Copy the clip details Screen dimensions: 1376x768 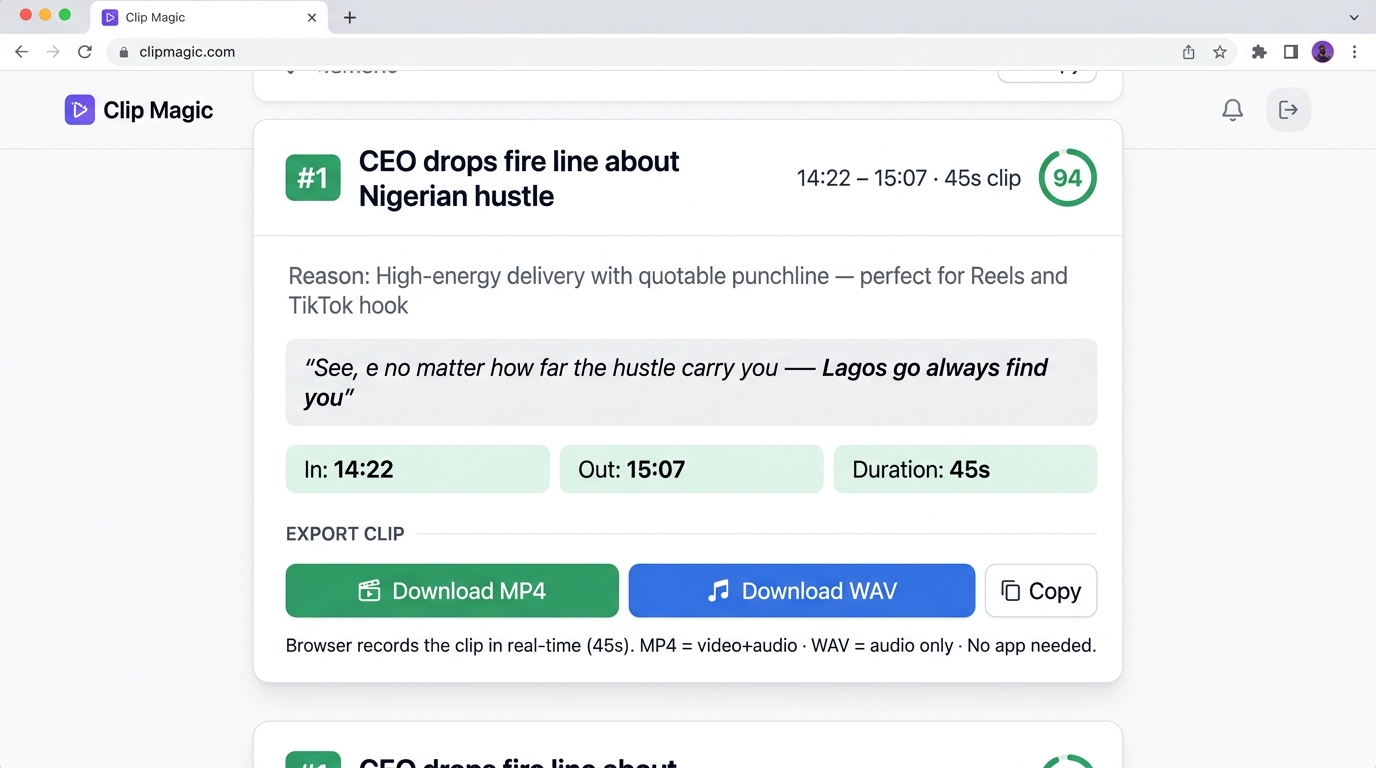(x=1041, y=591)
